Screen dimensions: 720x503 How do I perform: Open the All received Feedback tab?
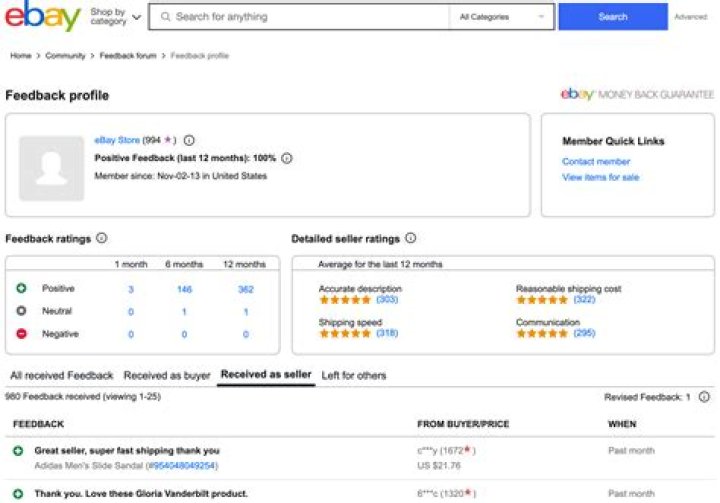pyautogui.click(x=62, y=375)
